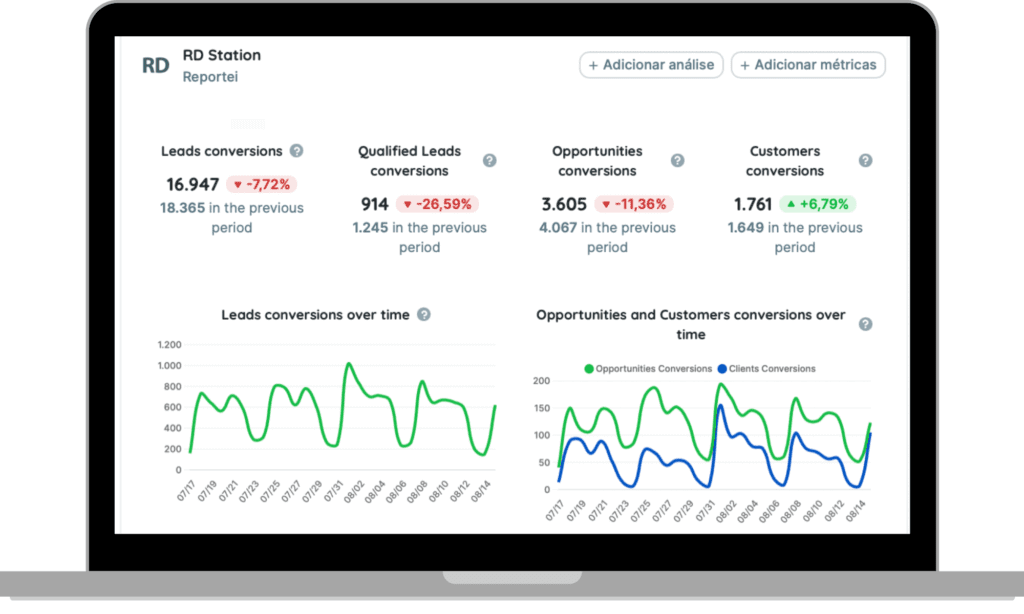Open the Reportei link under RD Station

tap(210, 77)
